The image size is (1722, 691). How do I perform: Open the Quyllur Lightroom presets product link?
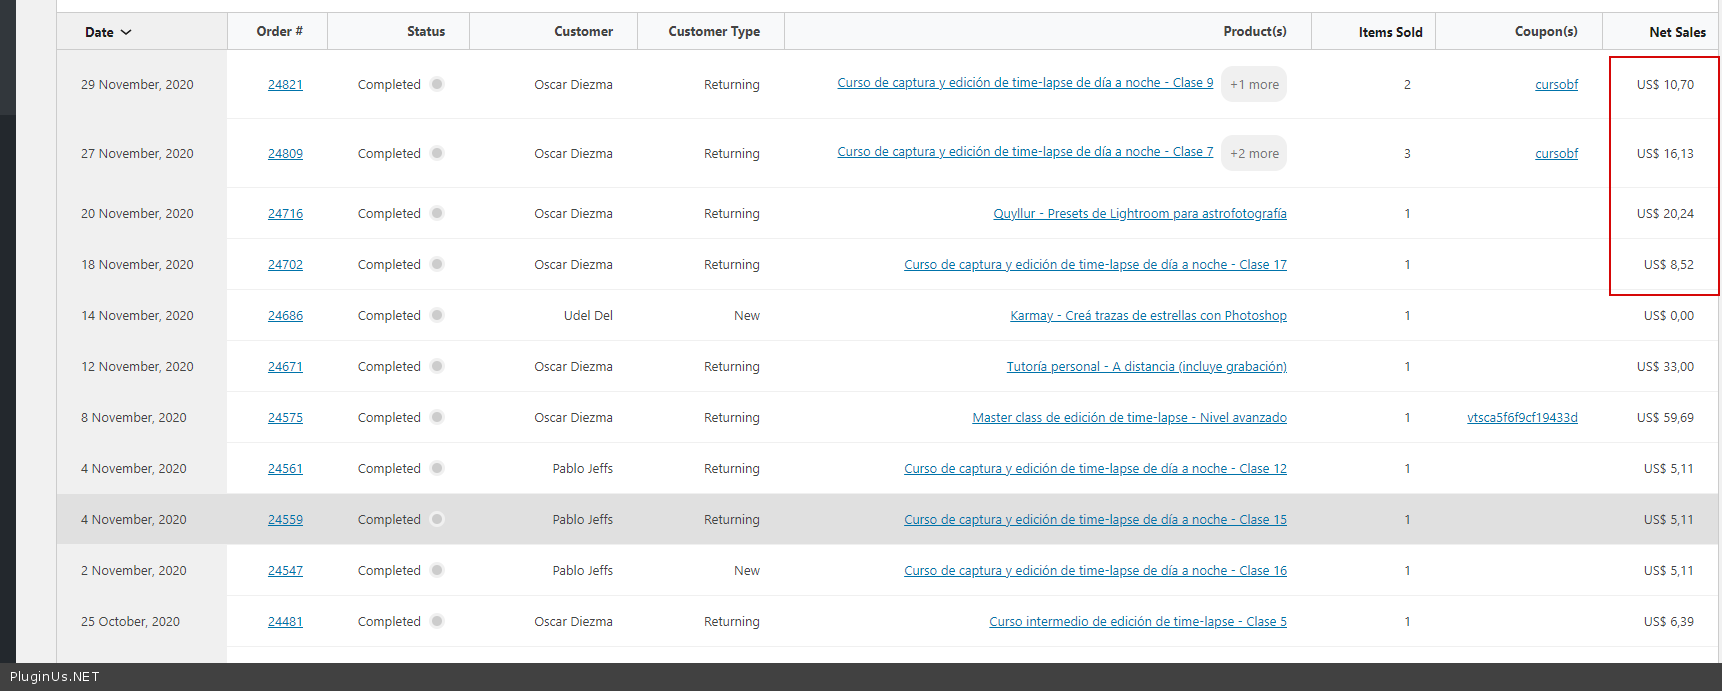click(x=1139, y=213)
